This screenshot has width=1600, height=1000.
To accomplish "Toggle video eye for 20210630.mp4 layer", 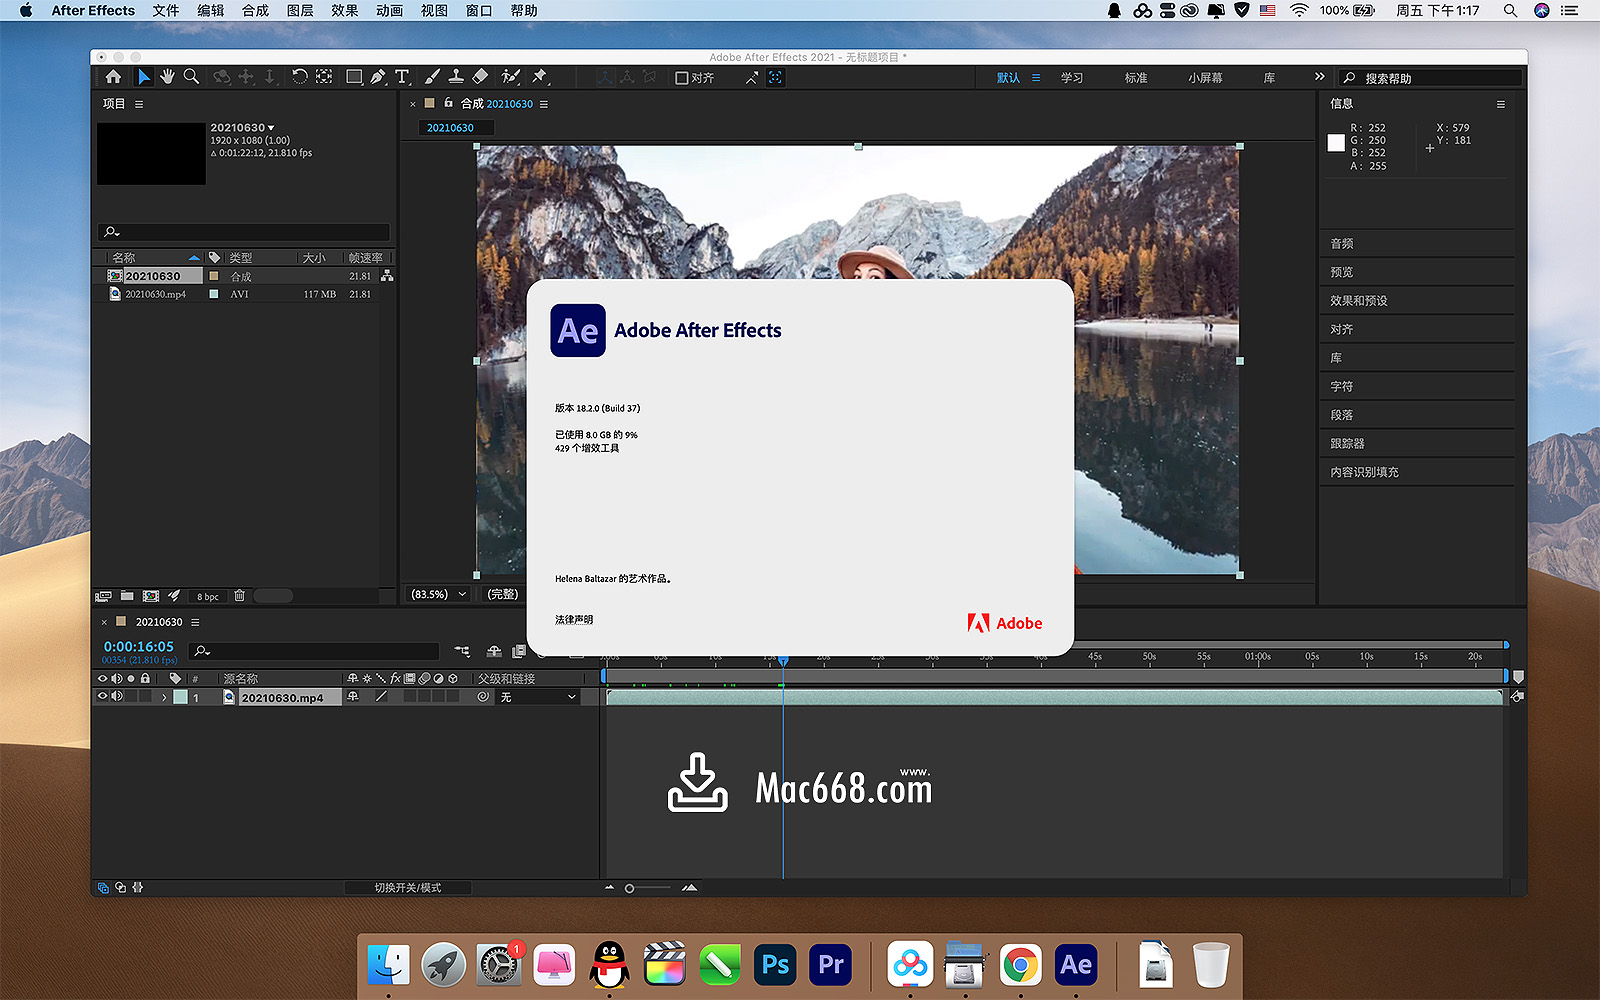I will (102, 697).
